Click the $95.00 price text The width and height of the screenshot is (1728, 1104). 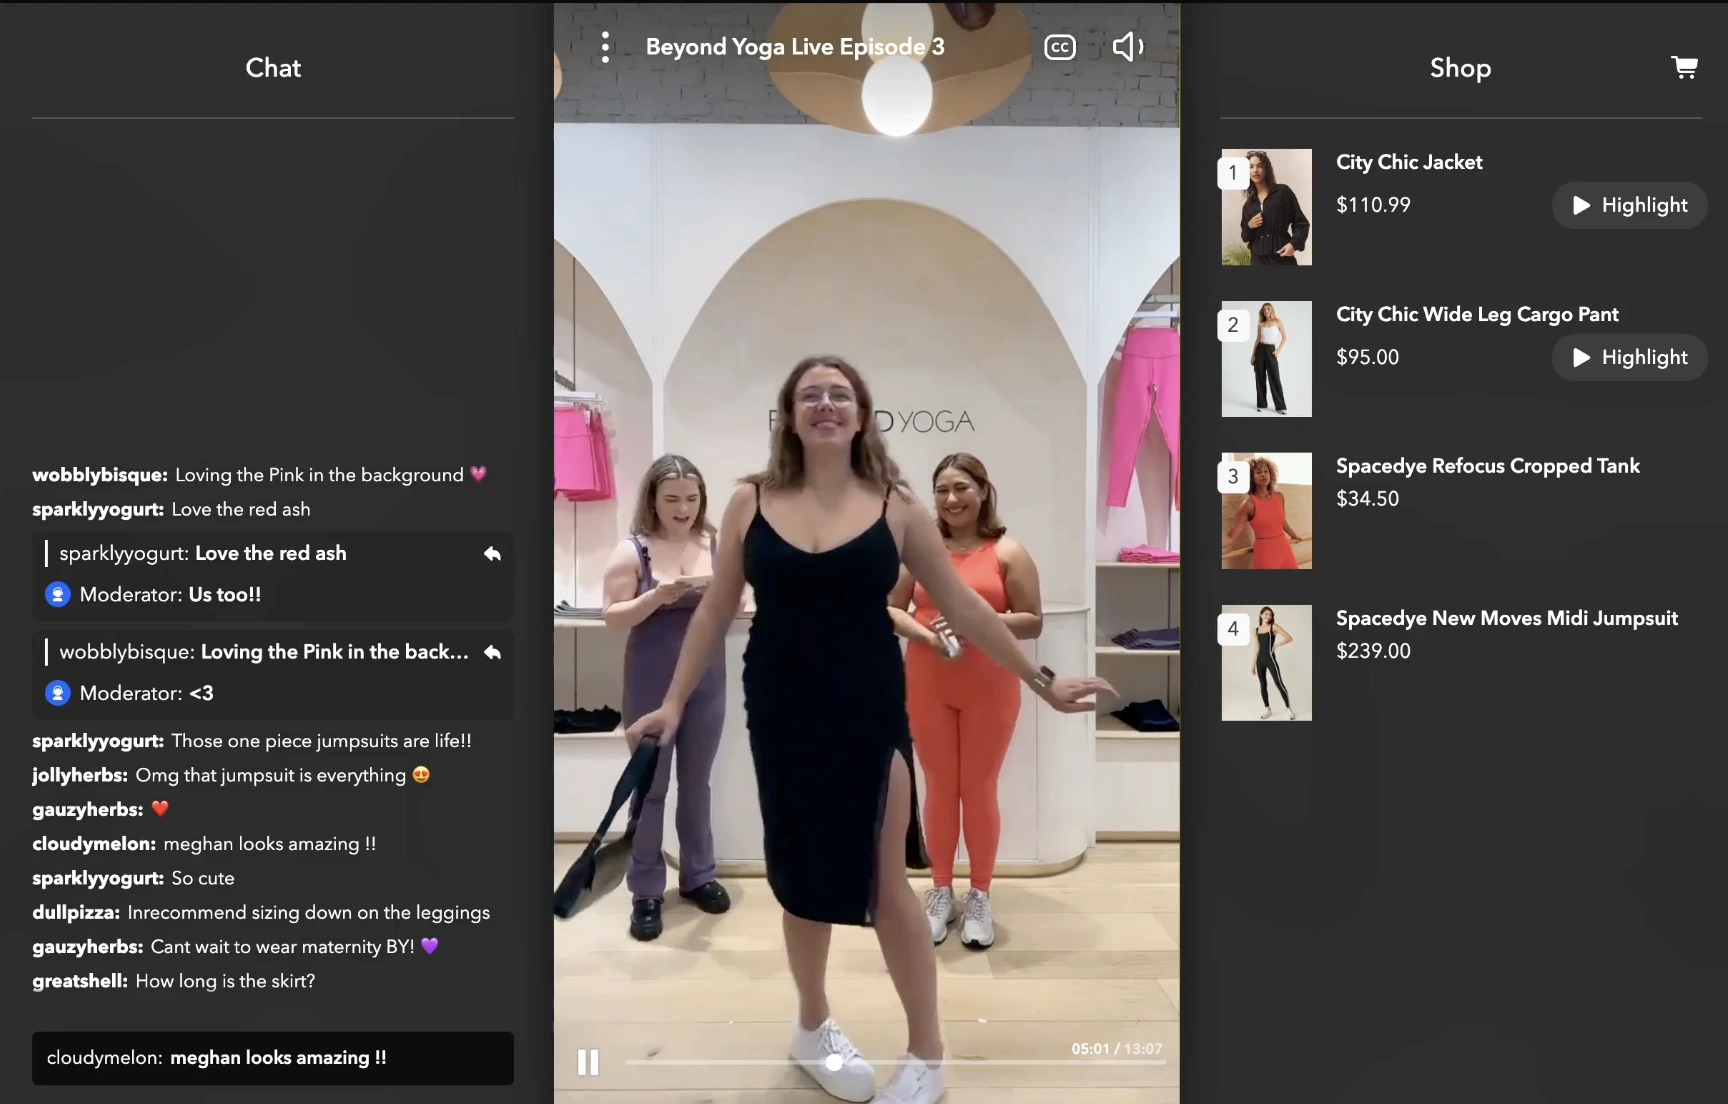(1367, 357)
